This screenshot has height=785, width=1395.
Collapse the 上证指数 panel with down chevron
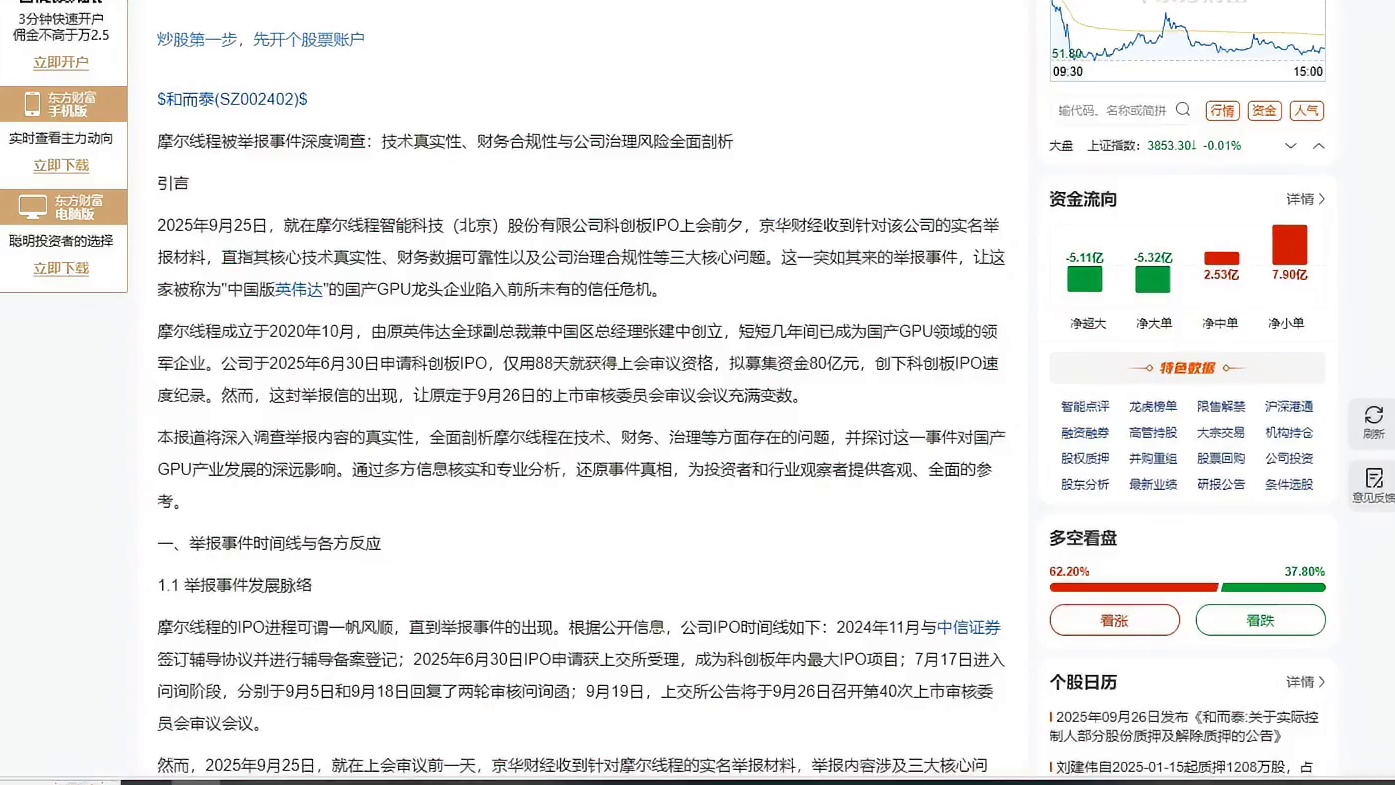pyautogui.click(x=1290, y=145)
